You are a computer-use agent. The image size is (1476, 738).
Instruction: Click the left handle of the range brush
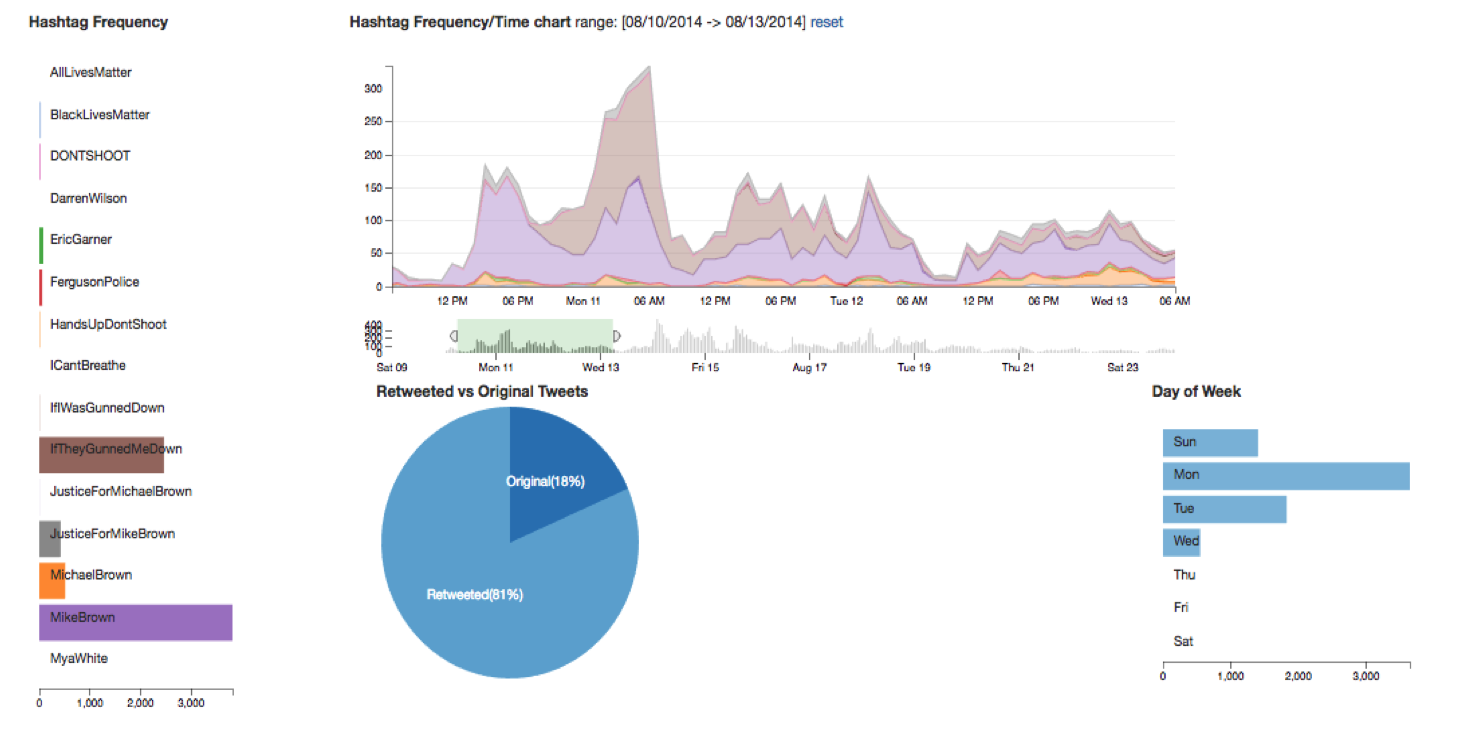click(456, 337)
